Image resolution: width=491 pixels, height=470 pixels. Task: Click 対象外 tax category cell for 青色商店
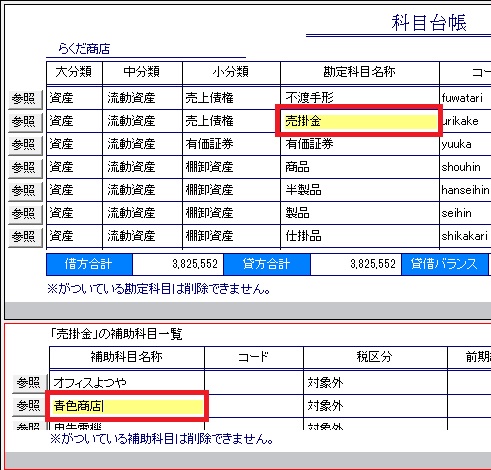click(375, 406)
